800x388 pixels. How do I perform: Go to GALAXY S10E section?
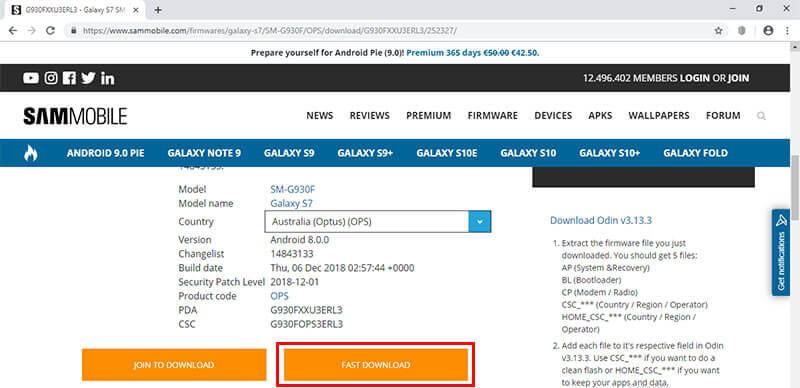tap(447, 153)
